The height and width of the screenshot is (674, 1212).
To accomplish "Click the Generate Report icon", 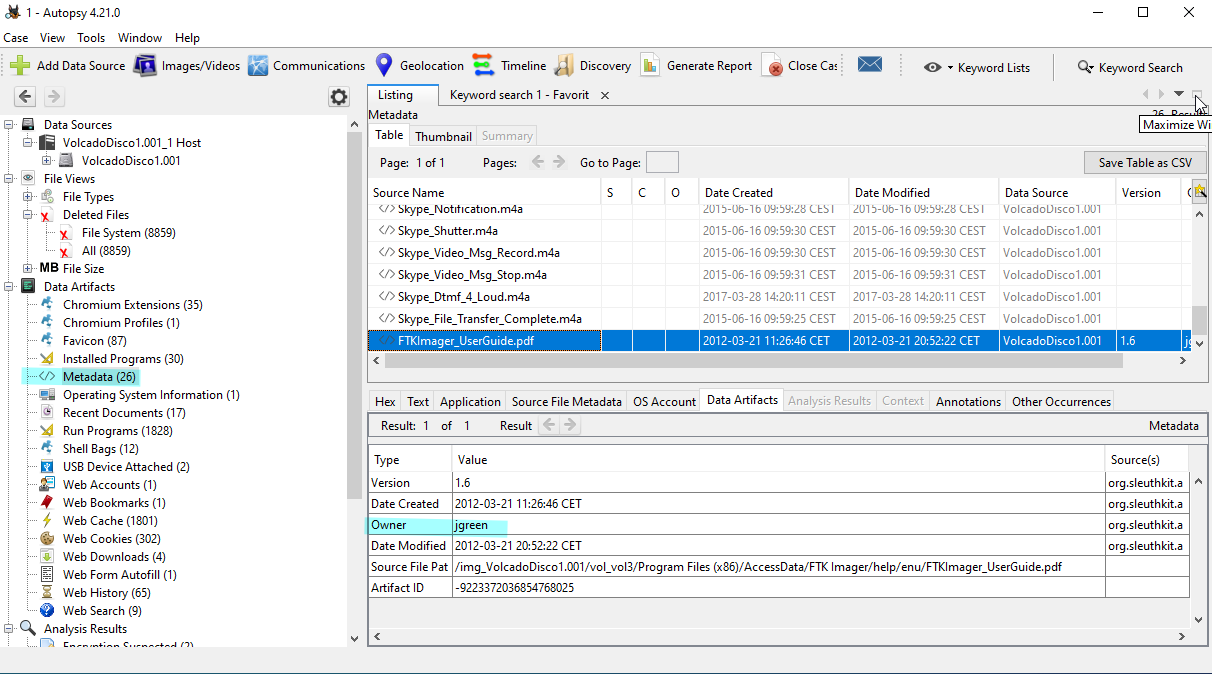I will (650, 66).
